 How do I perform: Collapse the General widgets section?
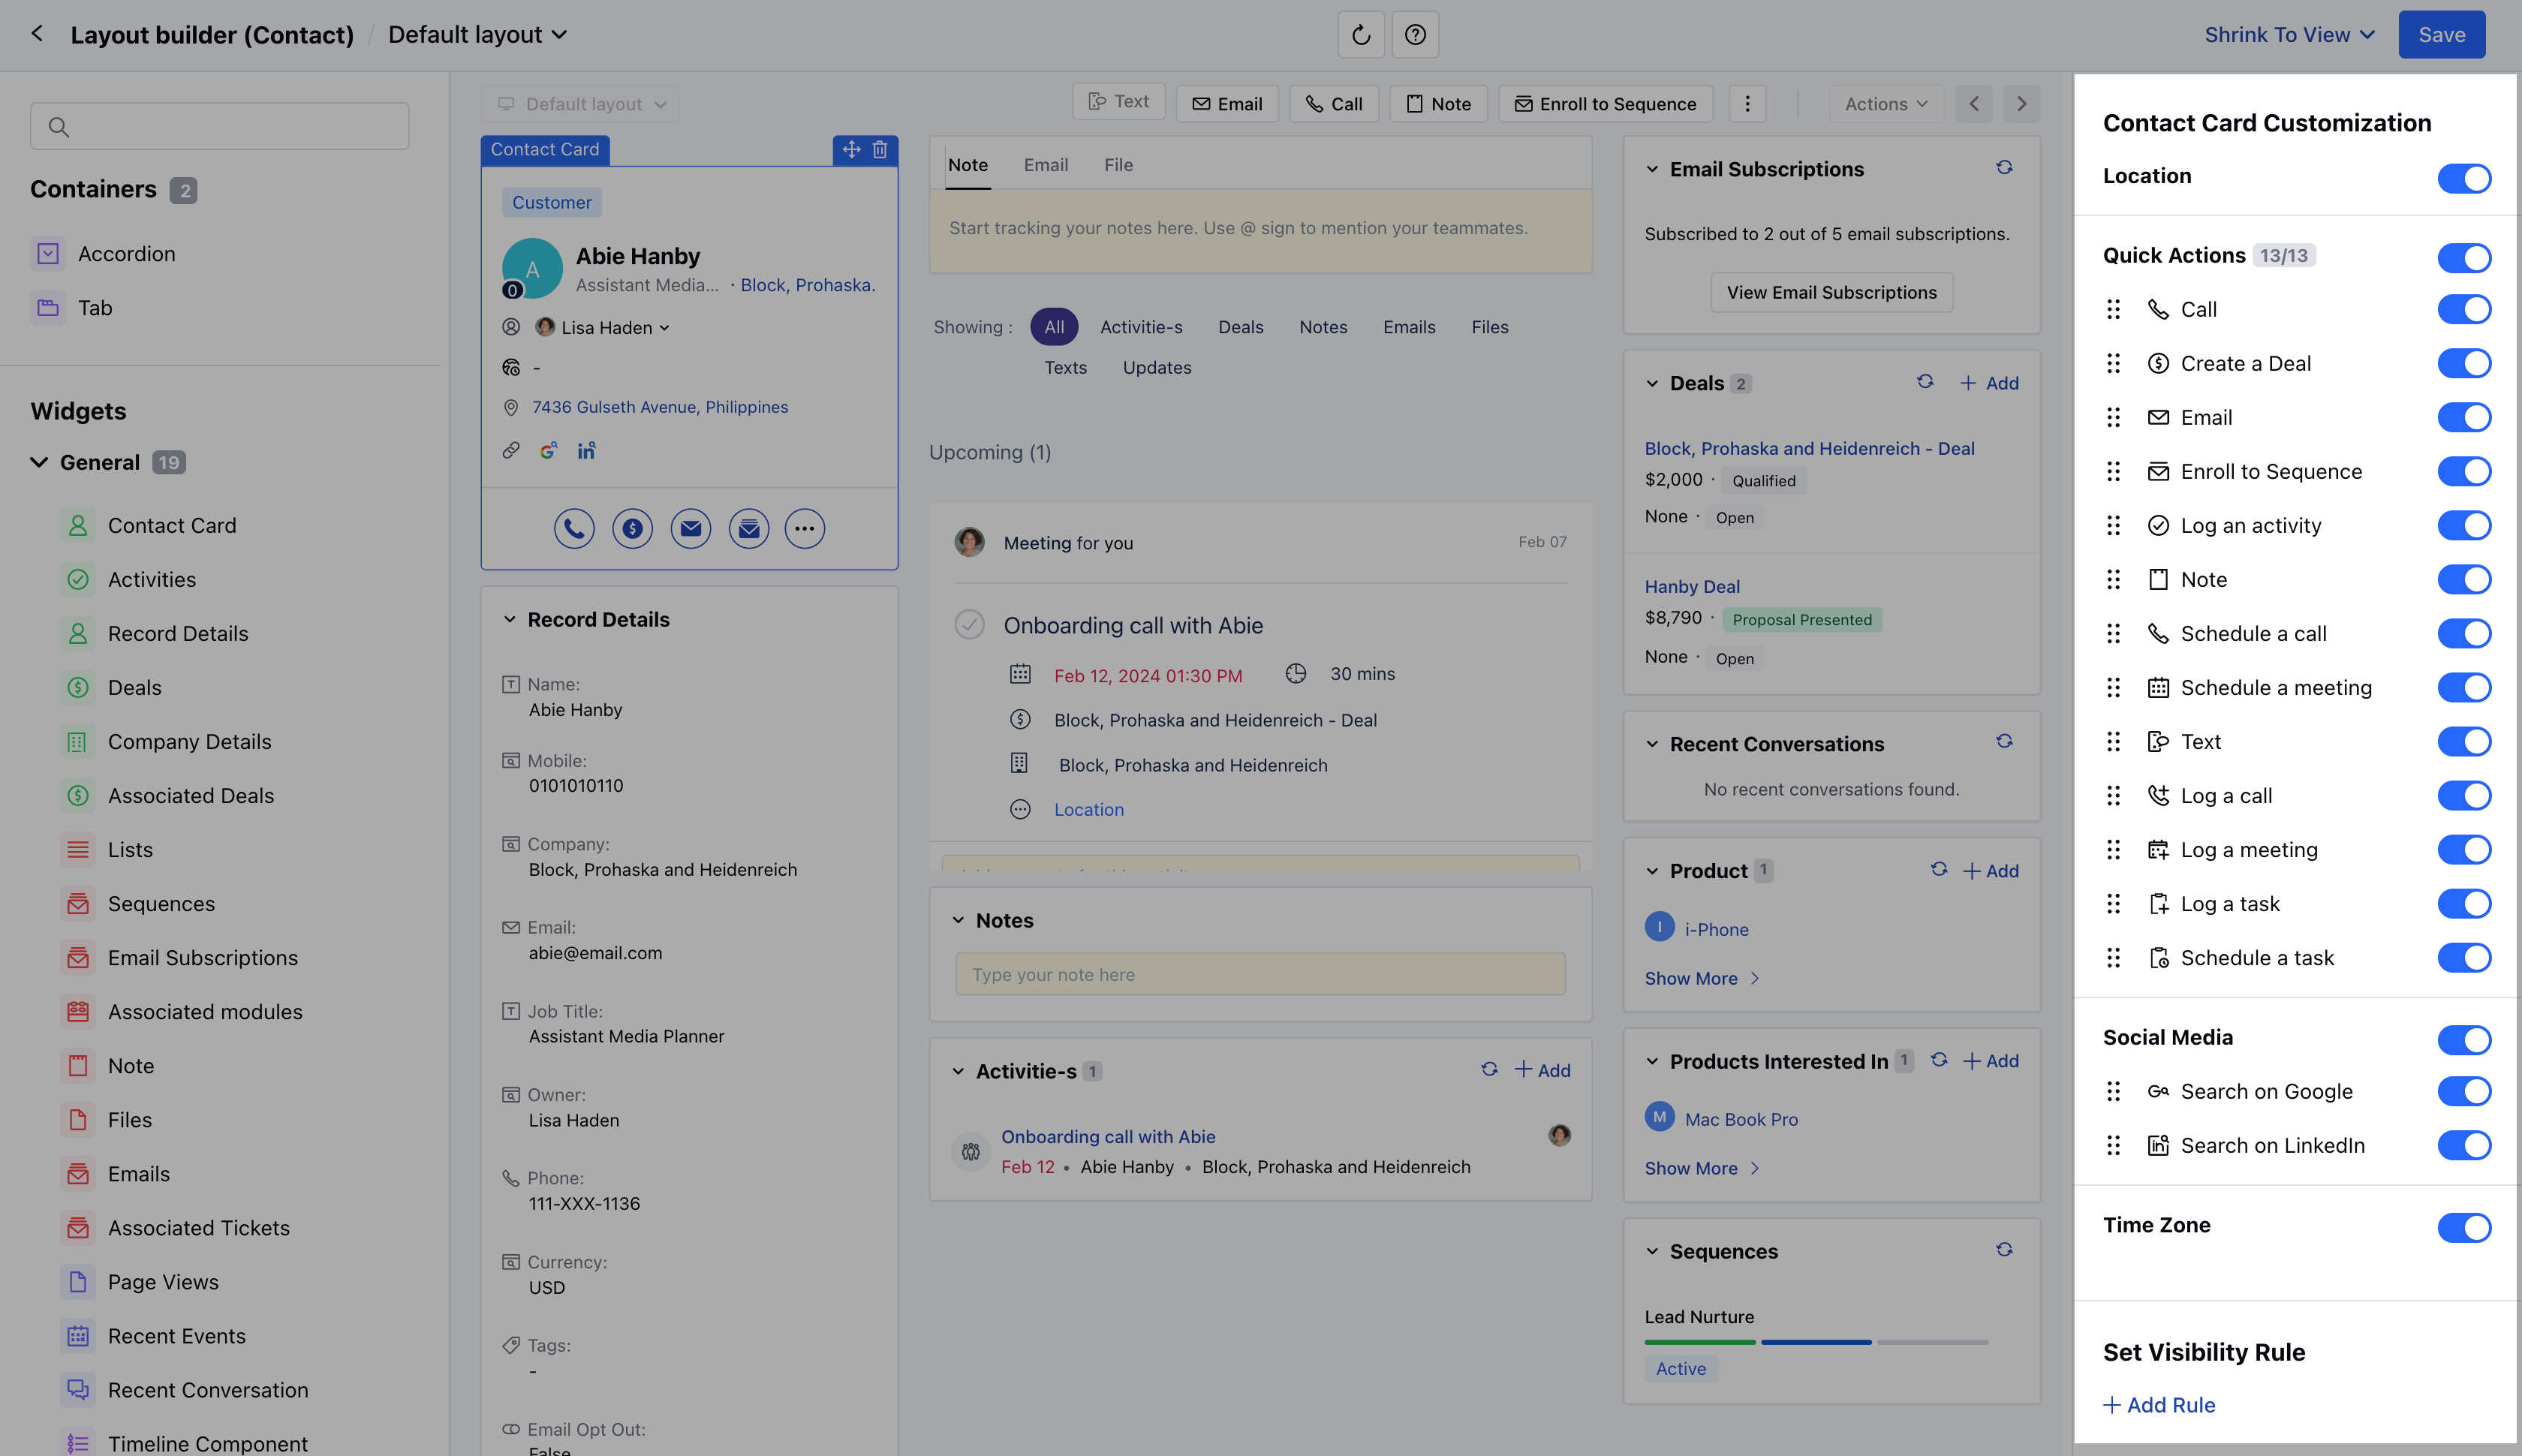[39, 462]
